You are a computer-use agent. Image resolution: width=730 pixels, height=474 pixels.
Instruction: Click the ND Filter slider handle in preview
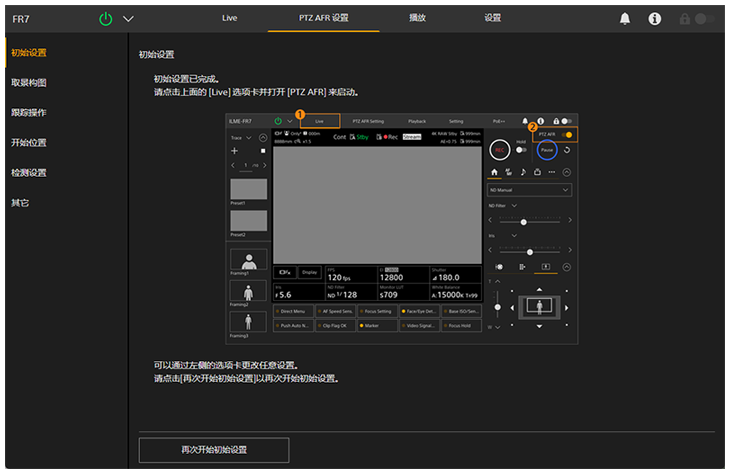pos(524,220)
